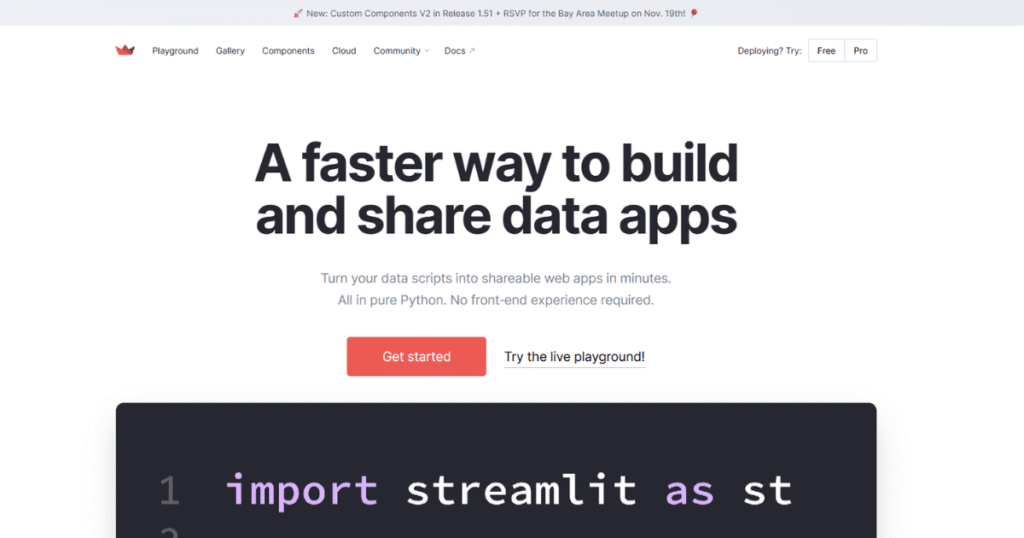Click the rocket icon in announcement banner

298,13
